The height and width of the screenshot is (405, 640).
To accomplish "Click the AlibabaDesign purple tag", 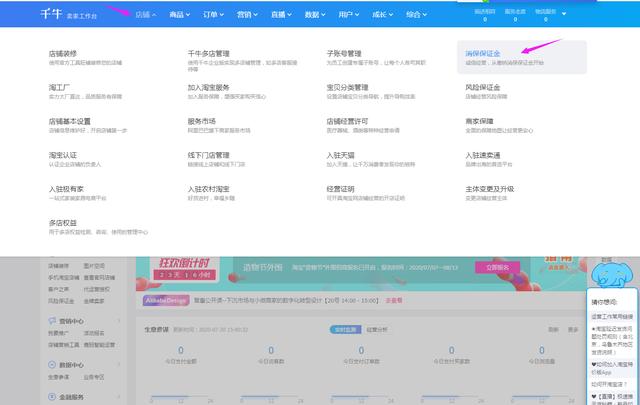I will (166, 300).
